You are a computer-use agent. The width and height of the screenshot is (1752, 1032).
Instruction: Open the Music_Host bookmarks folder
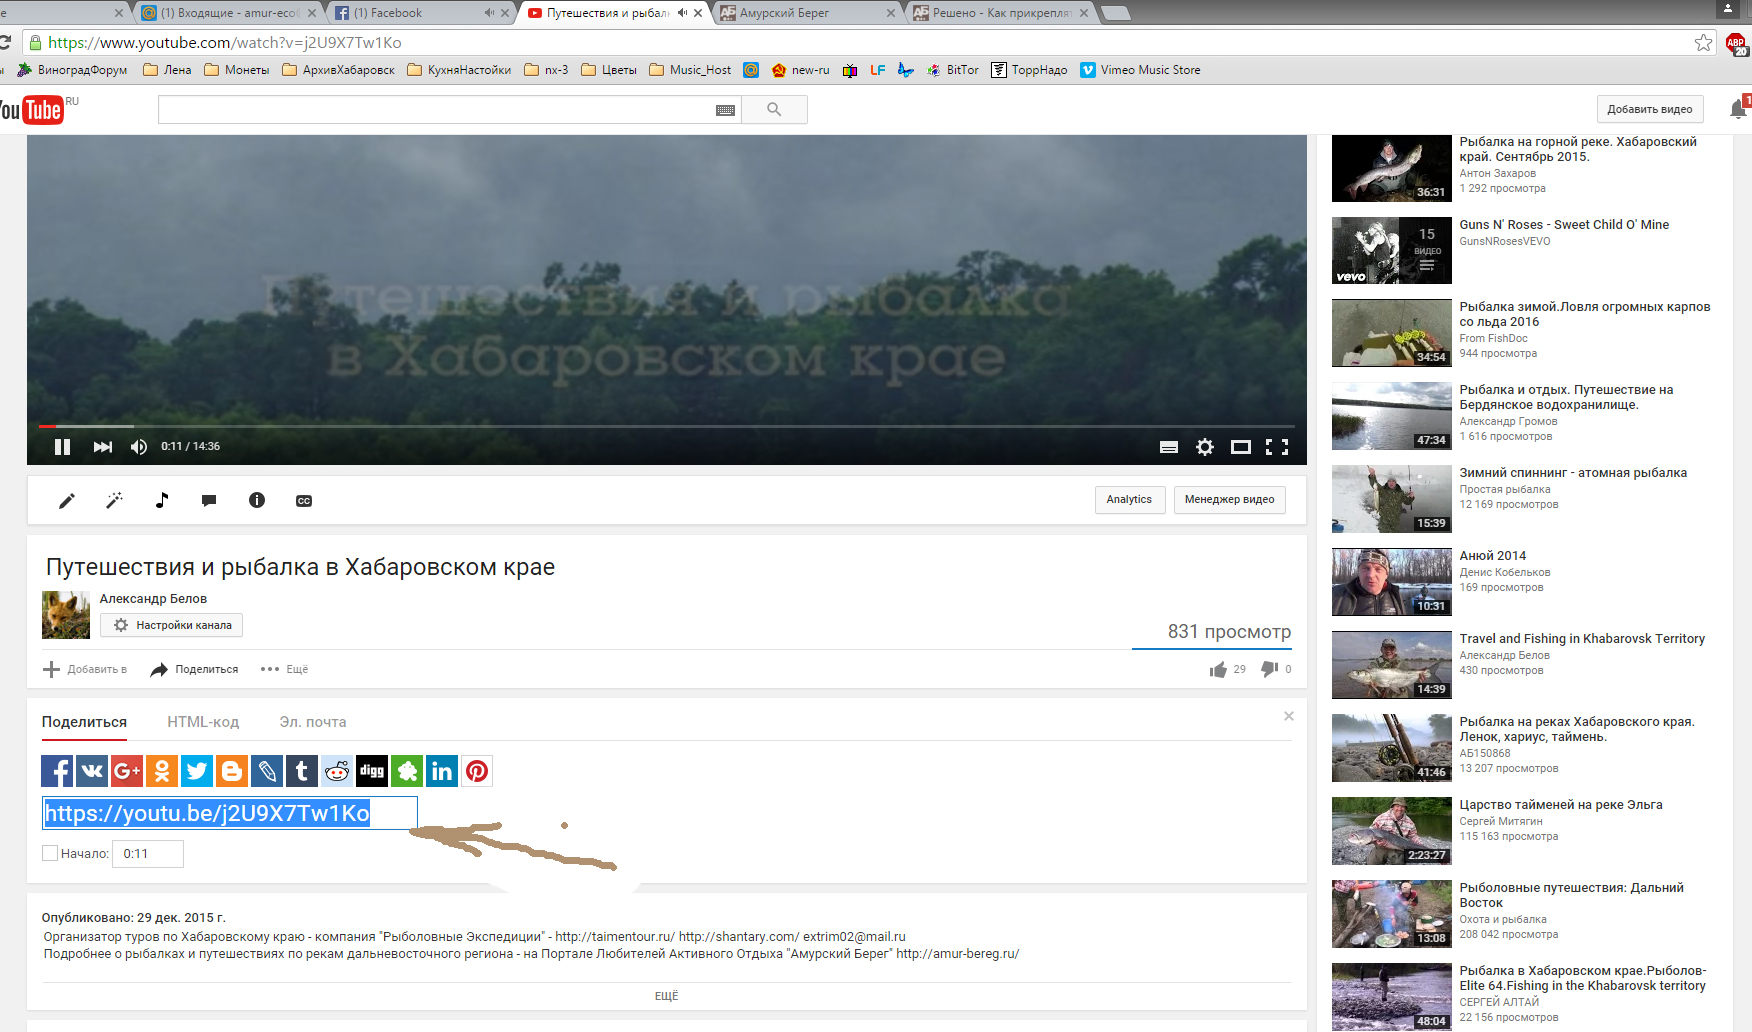690,70
